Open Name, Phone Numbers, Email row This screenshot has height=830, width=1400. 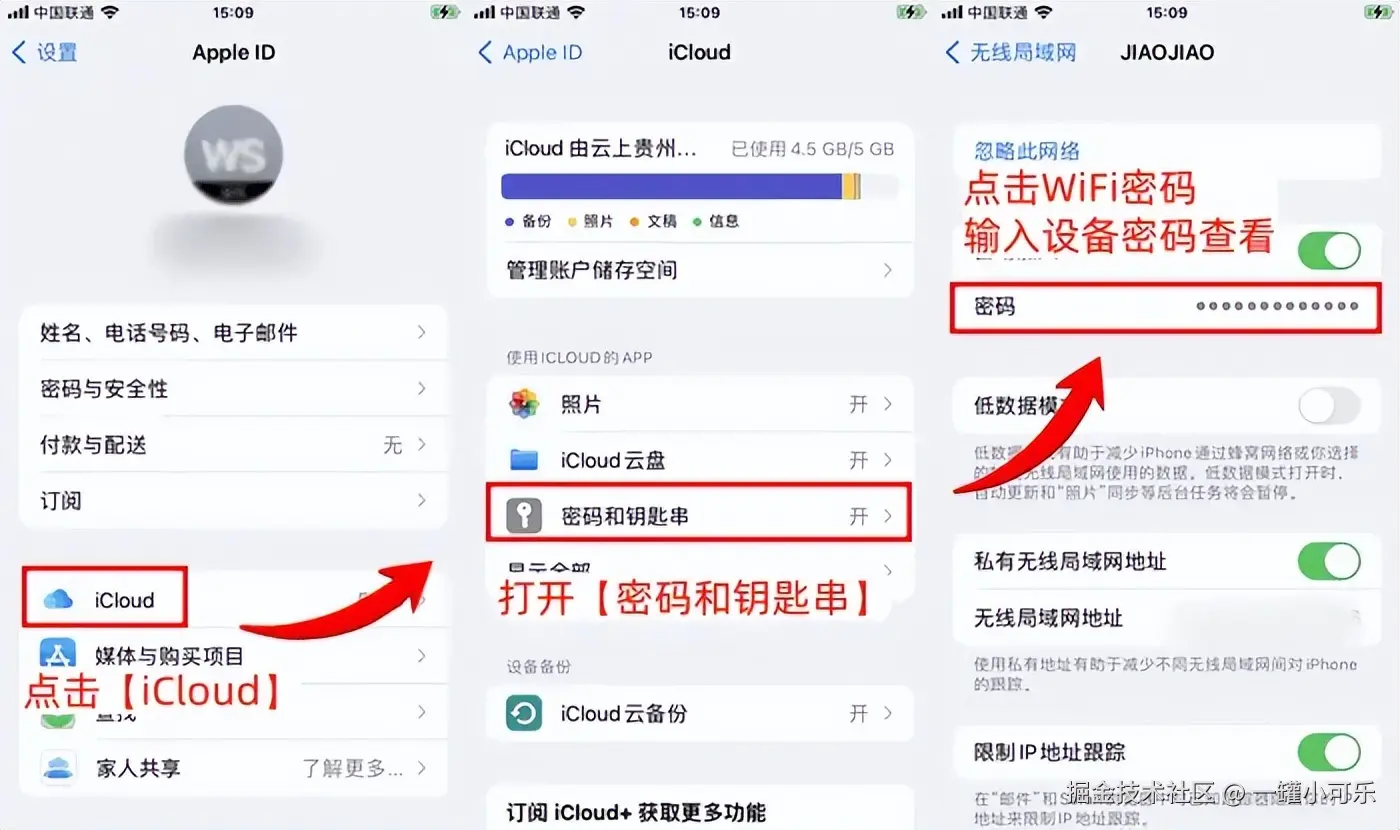tap(233, 332)
